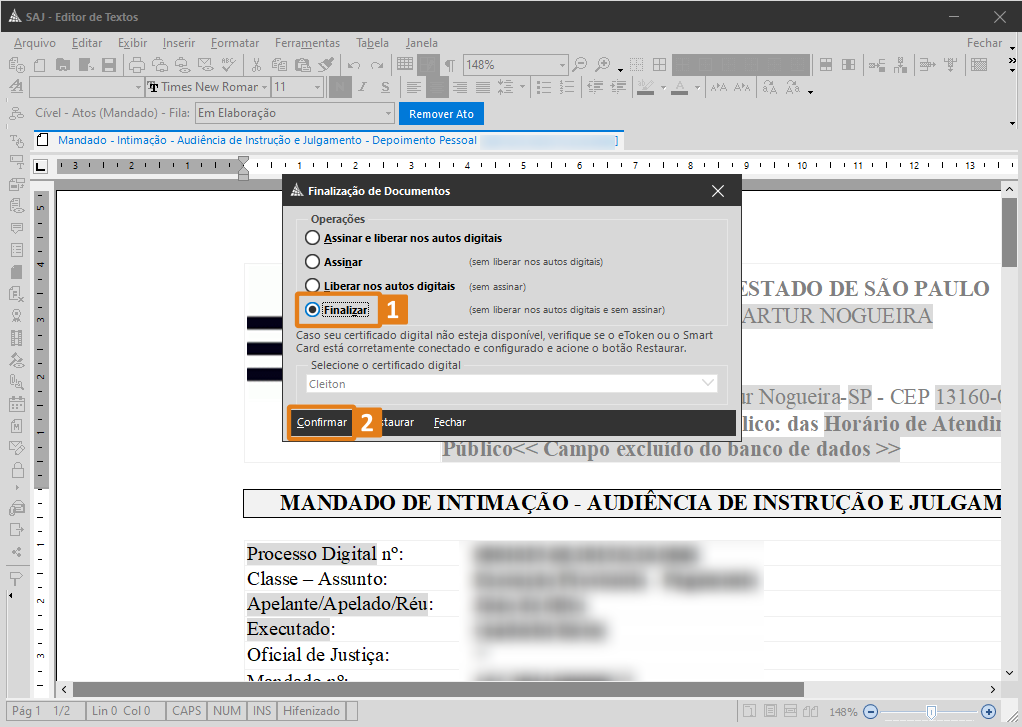Open the highlight color dropdown arrow
Screen dimensions: 1022x727
(x=664, y=87)
